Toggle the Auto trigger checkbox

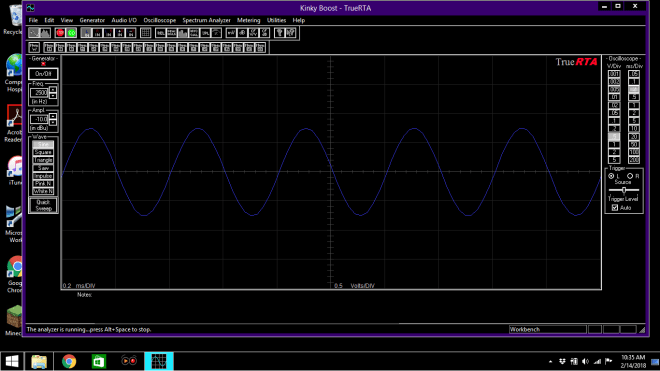point(615,208)
